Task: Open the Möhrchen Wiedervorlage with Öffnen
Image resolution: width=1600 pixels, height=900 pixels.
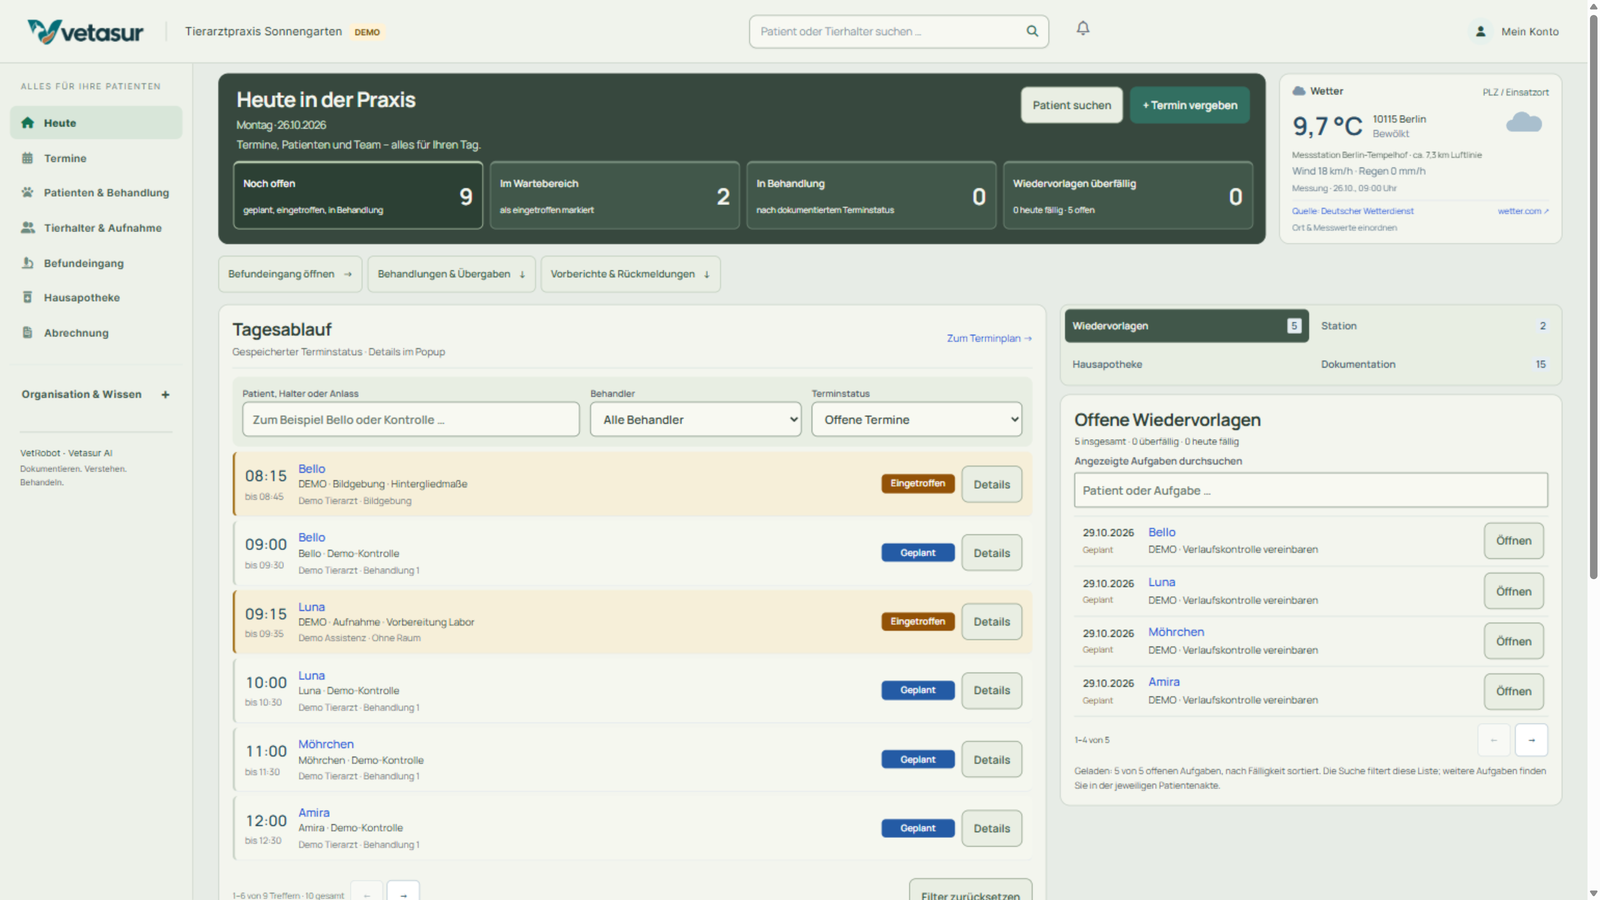Action: (1514, 641)
